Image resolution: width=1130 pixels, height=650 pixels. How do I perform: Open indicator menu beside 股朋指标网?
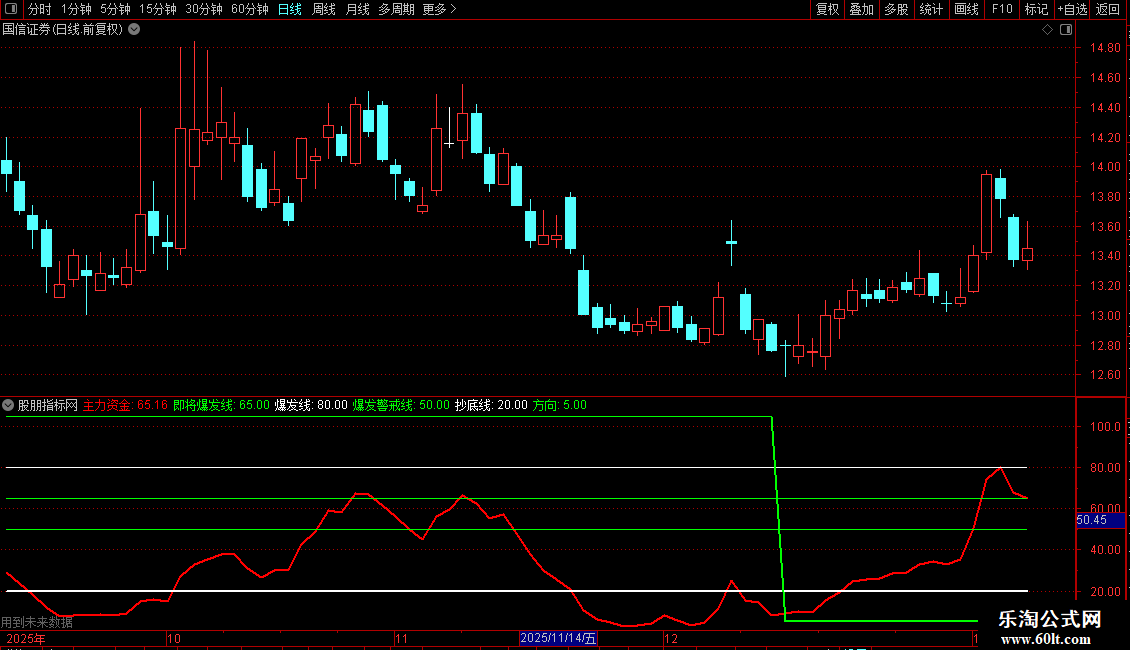pyautogui.click(x=8, y=405)
